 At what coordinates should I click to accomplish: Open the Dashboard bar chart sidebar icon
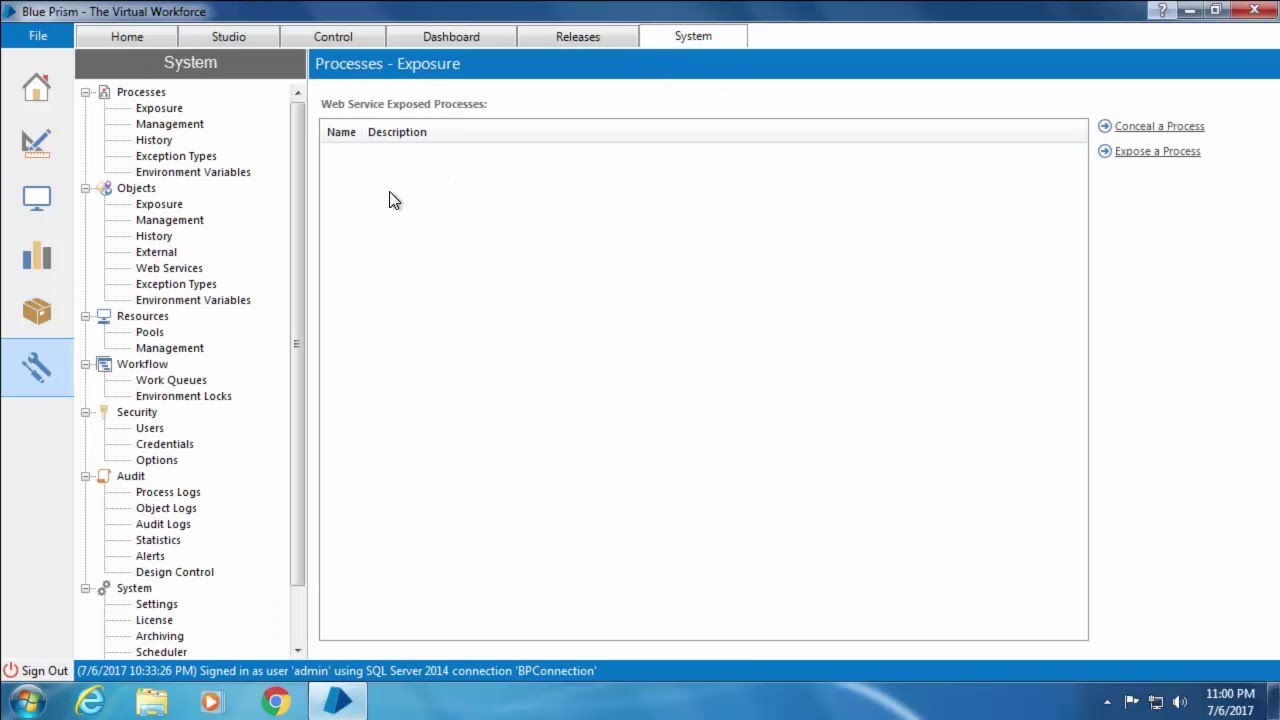pyautogui.click(x=36, y=255)
